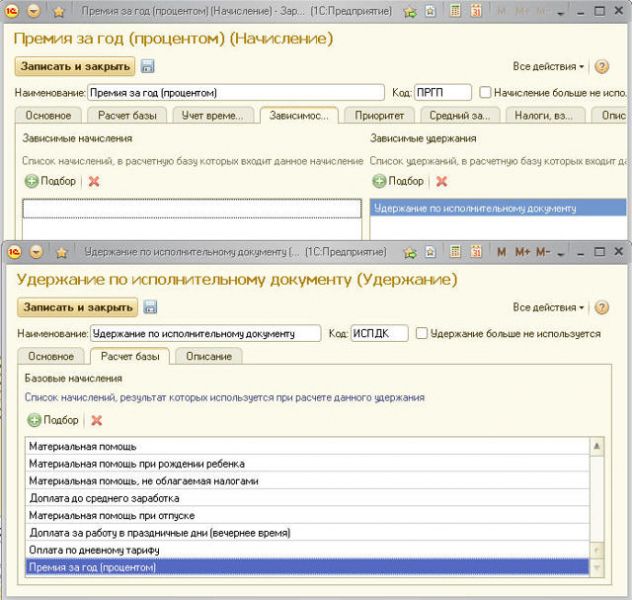632x600 pixels.
Task: Open calendar icon in Премия за год title bar
Action: (476, 11)
